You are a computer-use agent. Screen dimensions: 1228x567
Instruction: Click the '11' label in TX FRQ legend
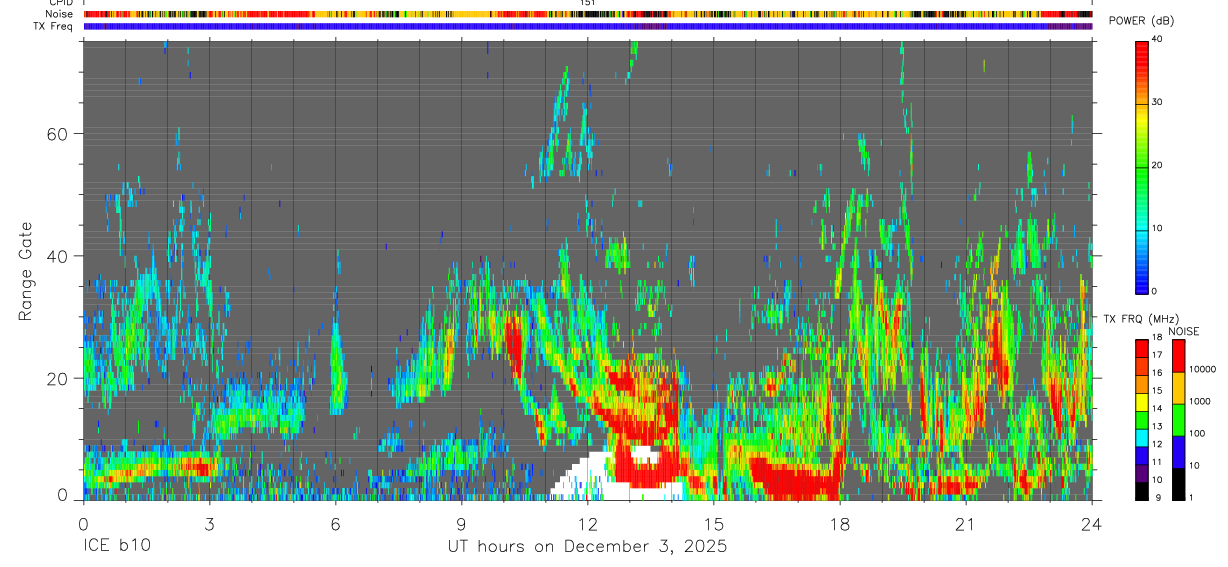tap(1158, 462)
